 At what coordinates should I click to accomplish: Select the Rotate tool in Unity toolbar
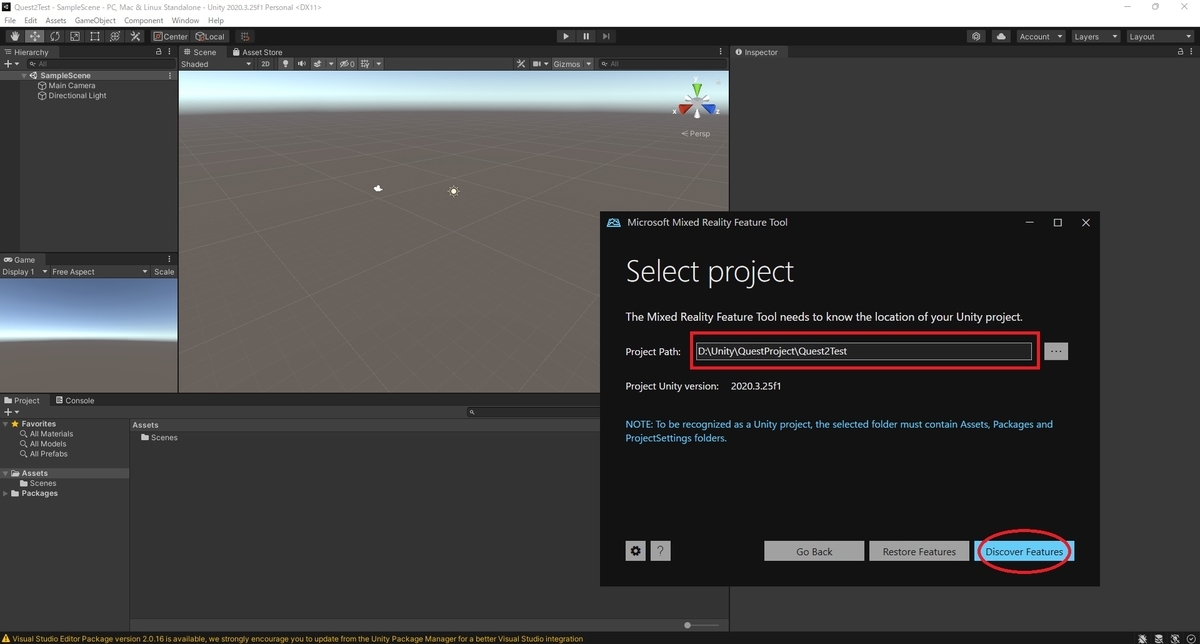(54, 36)
